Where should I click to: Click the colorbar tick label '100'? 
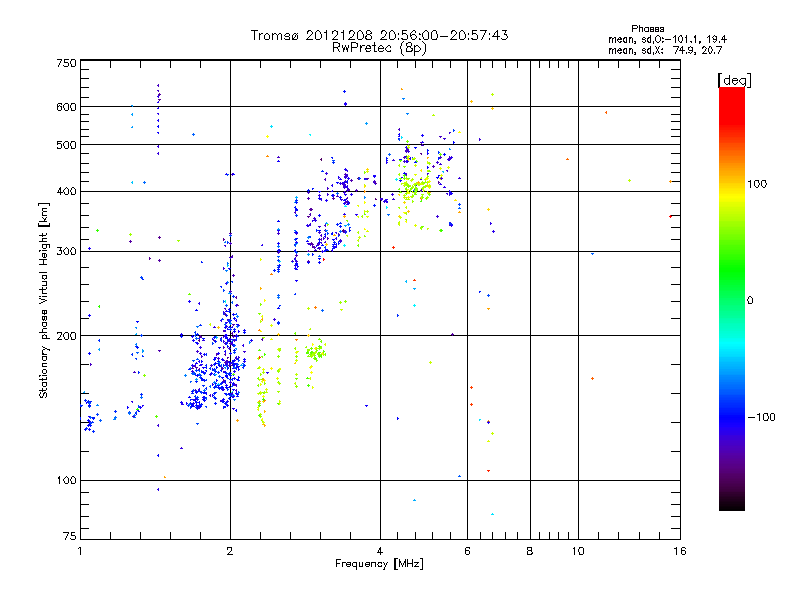tap(757, 184)
